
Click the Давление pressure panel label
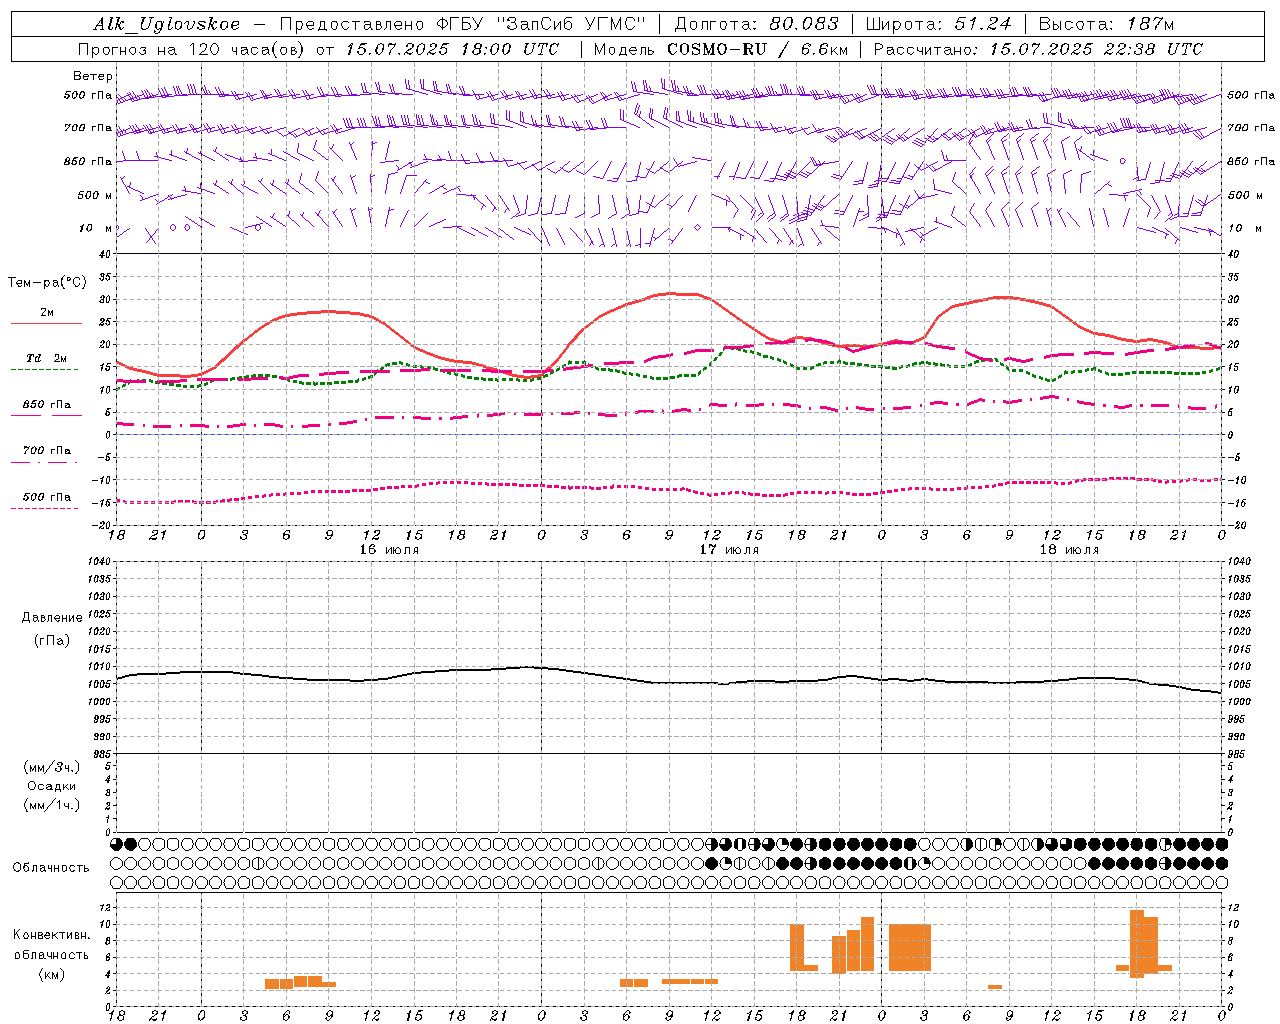tap(52, 618)
